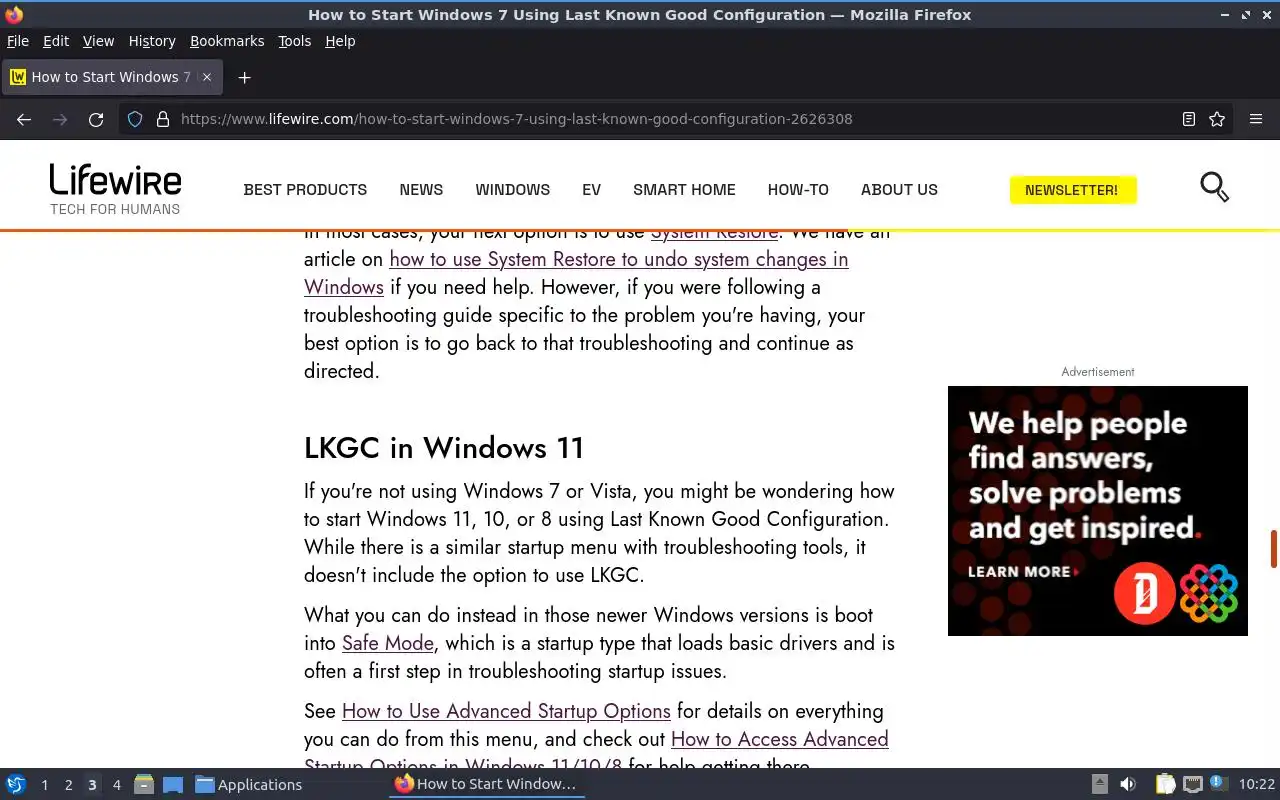Open the NEWS navigation item

(421, 190)
